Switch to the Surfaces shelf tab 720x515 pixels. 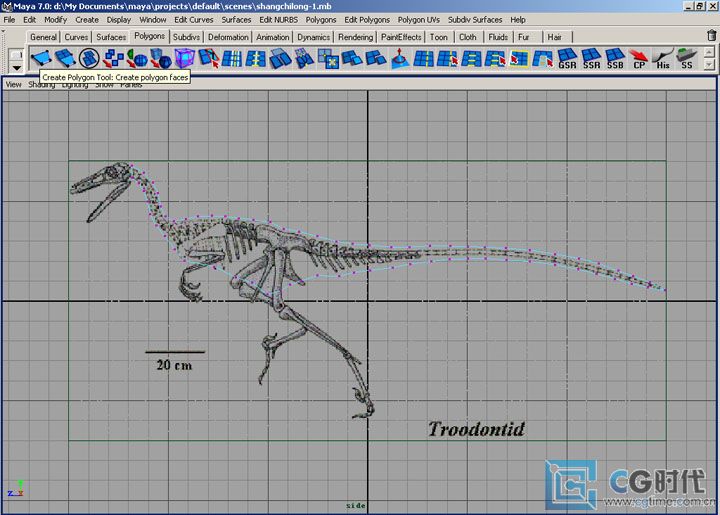111,37
